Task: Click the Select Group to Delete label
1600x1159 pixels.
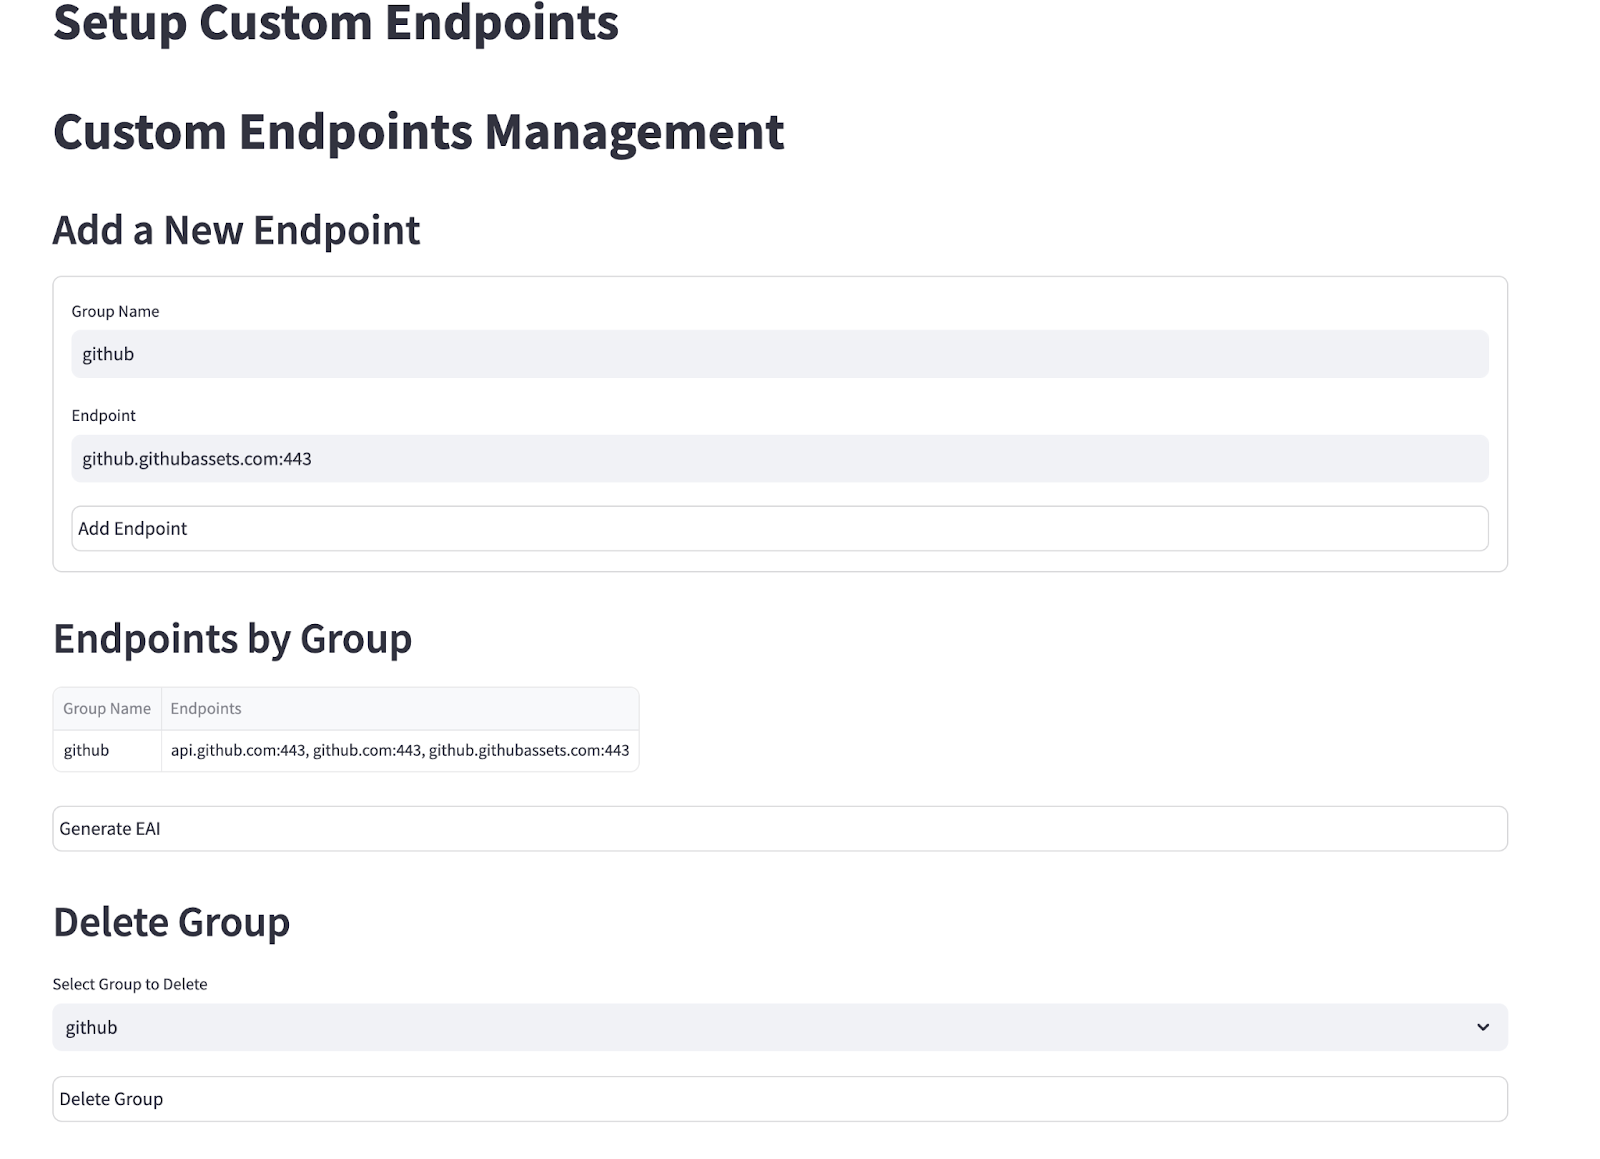Action: tap(130, 984)
